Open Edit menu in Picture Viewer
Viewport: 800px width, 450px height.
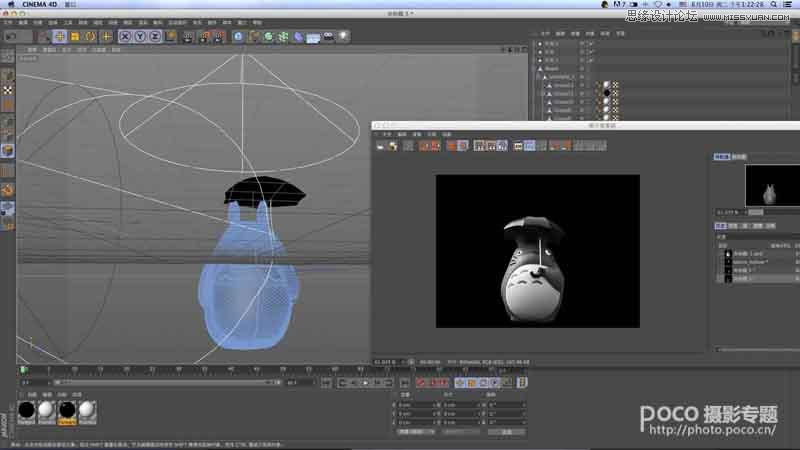(x=402, y=134)
